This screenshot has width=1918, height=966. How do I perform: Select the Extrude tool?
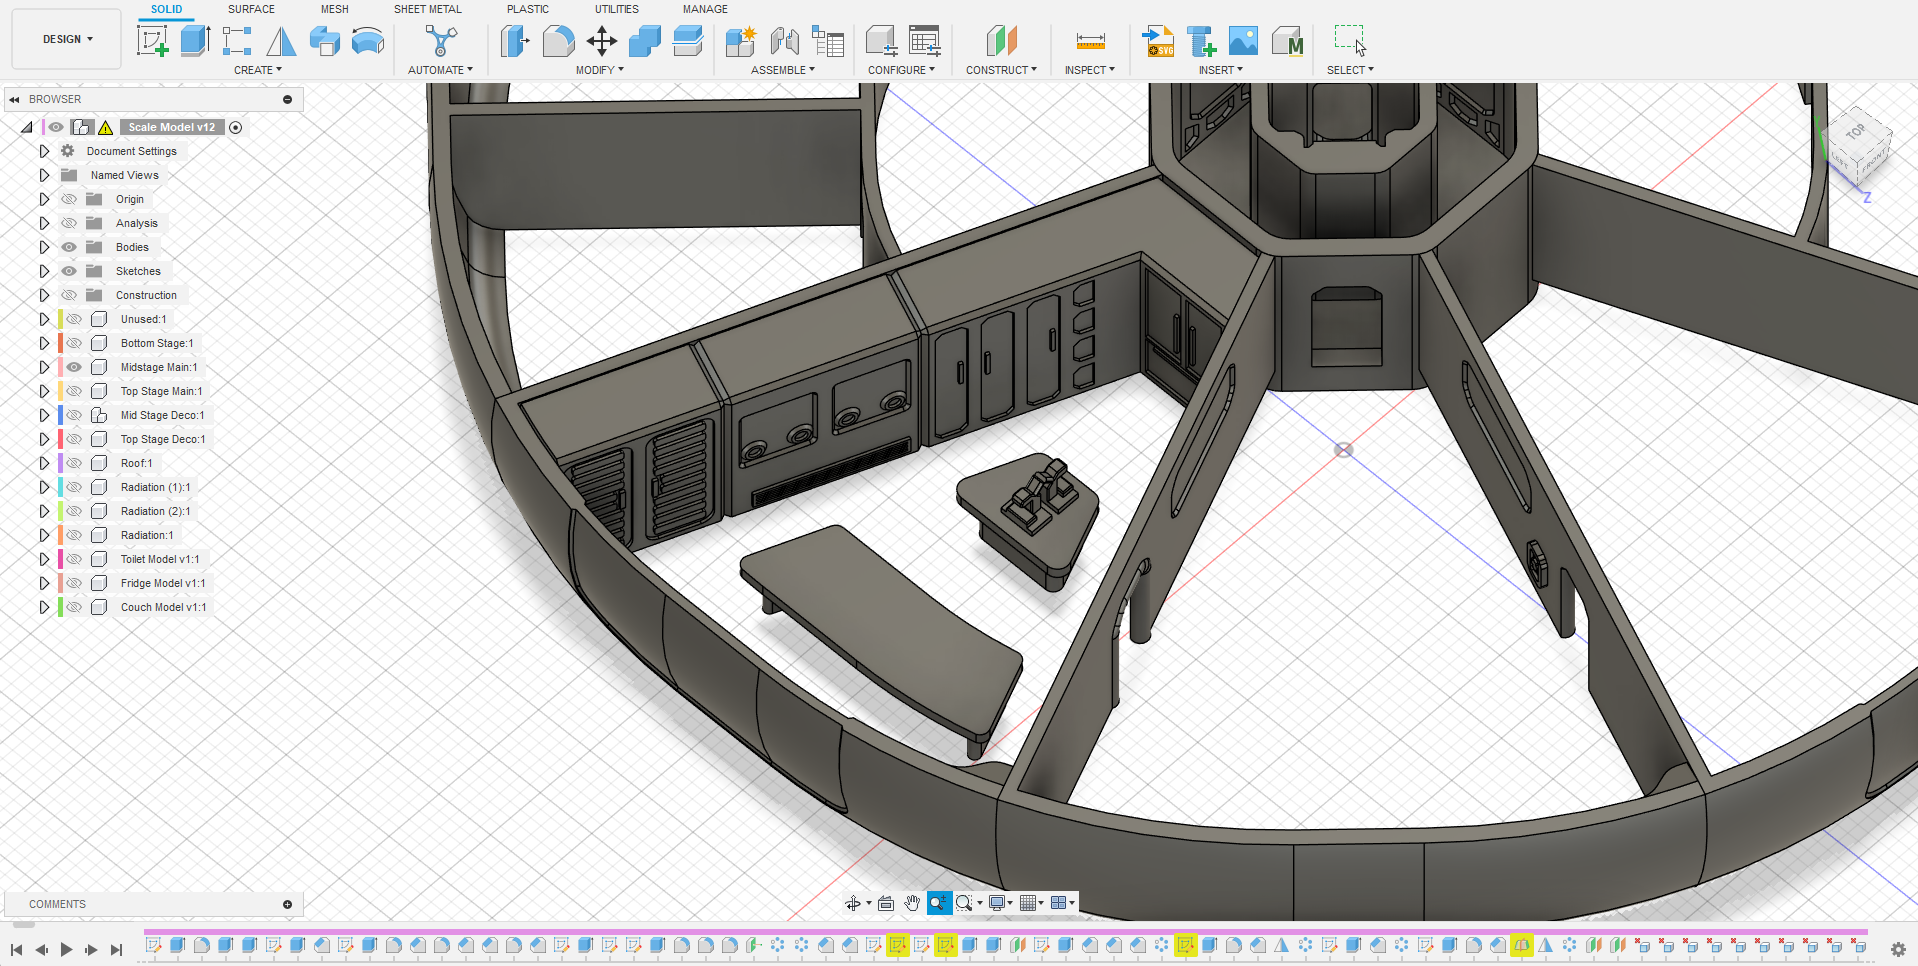(x=195, y=41)
